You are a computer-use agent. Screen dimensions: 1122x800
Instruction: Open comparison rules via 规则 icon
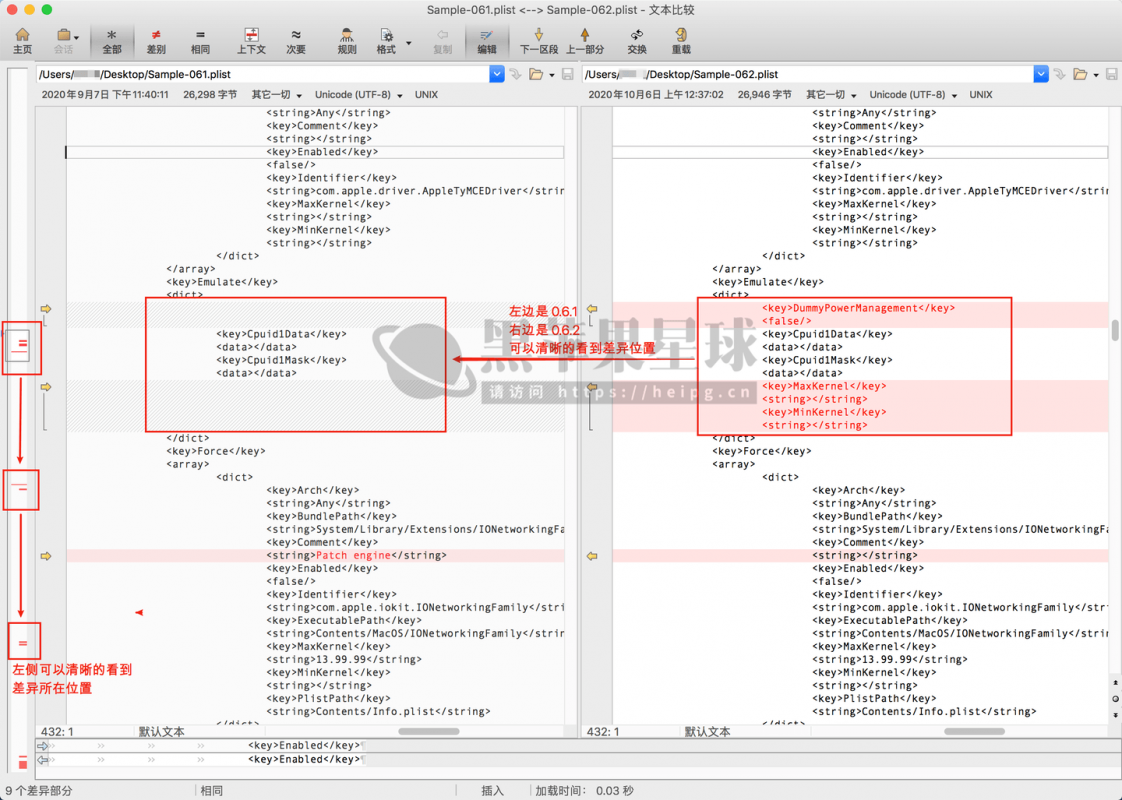(x=346, y=38)
